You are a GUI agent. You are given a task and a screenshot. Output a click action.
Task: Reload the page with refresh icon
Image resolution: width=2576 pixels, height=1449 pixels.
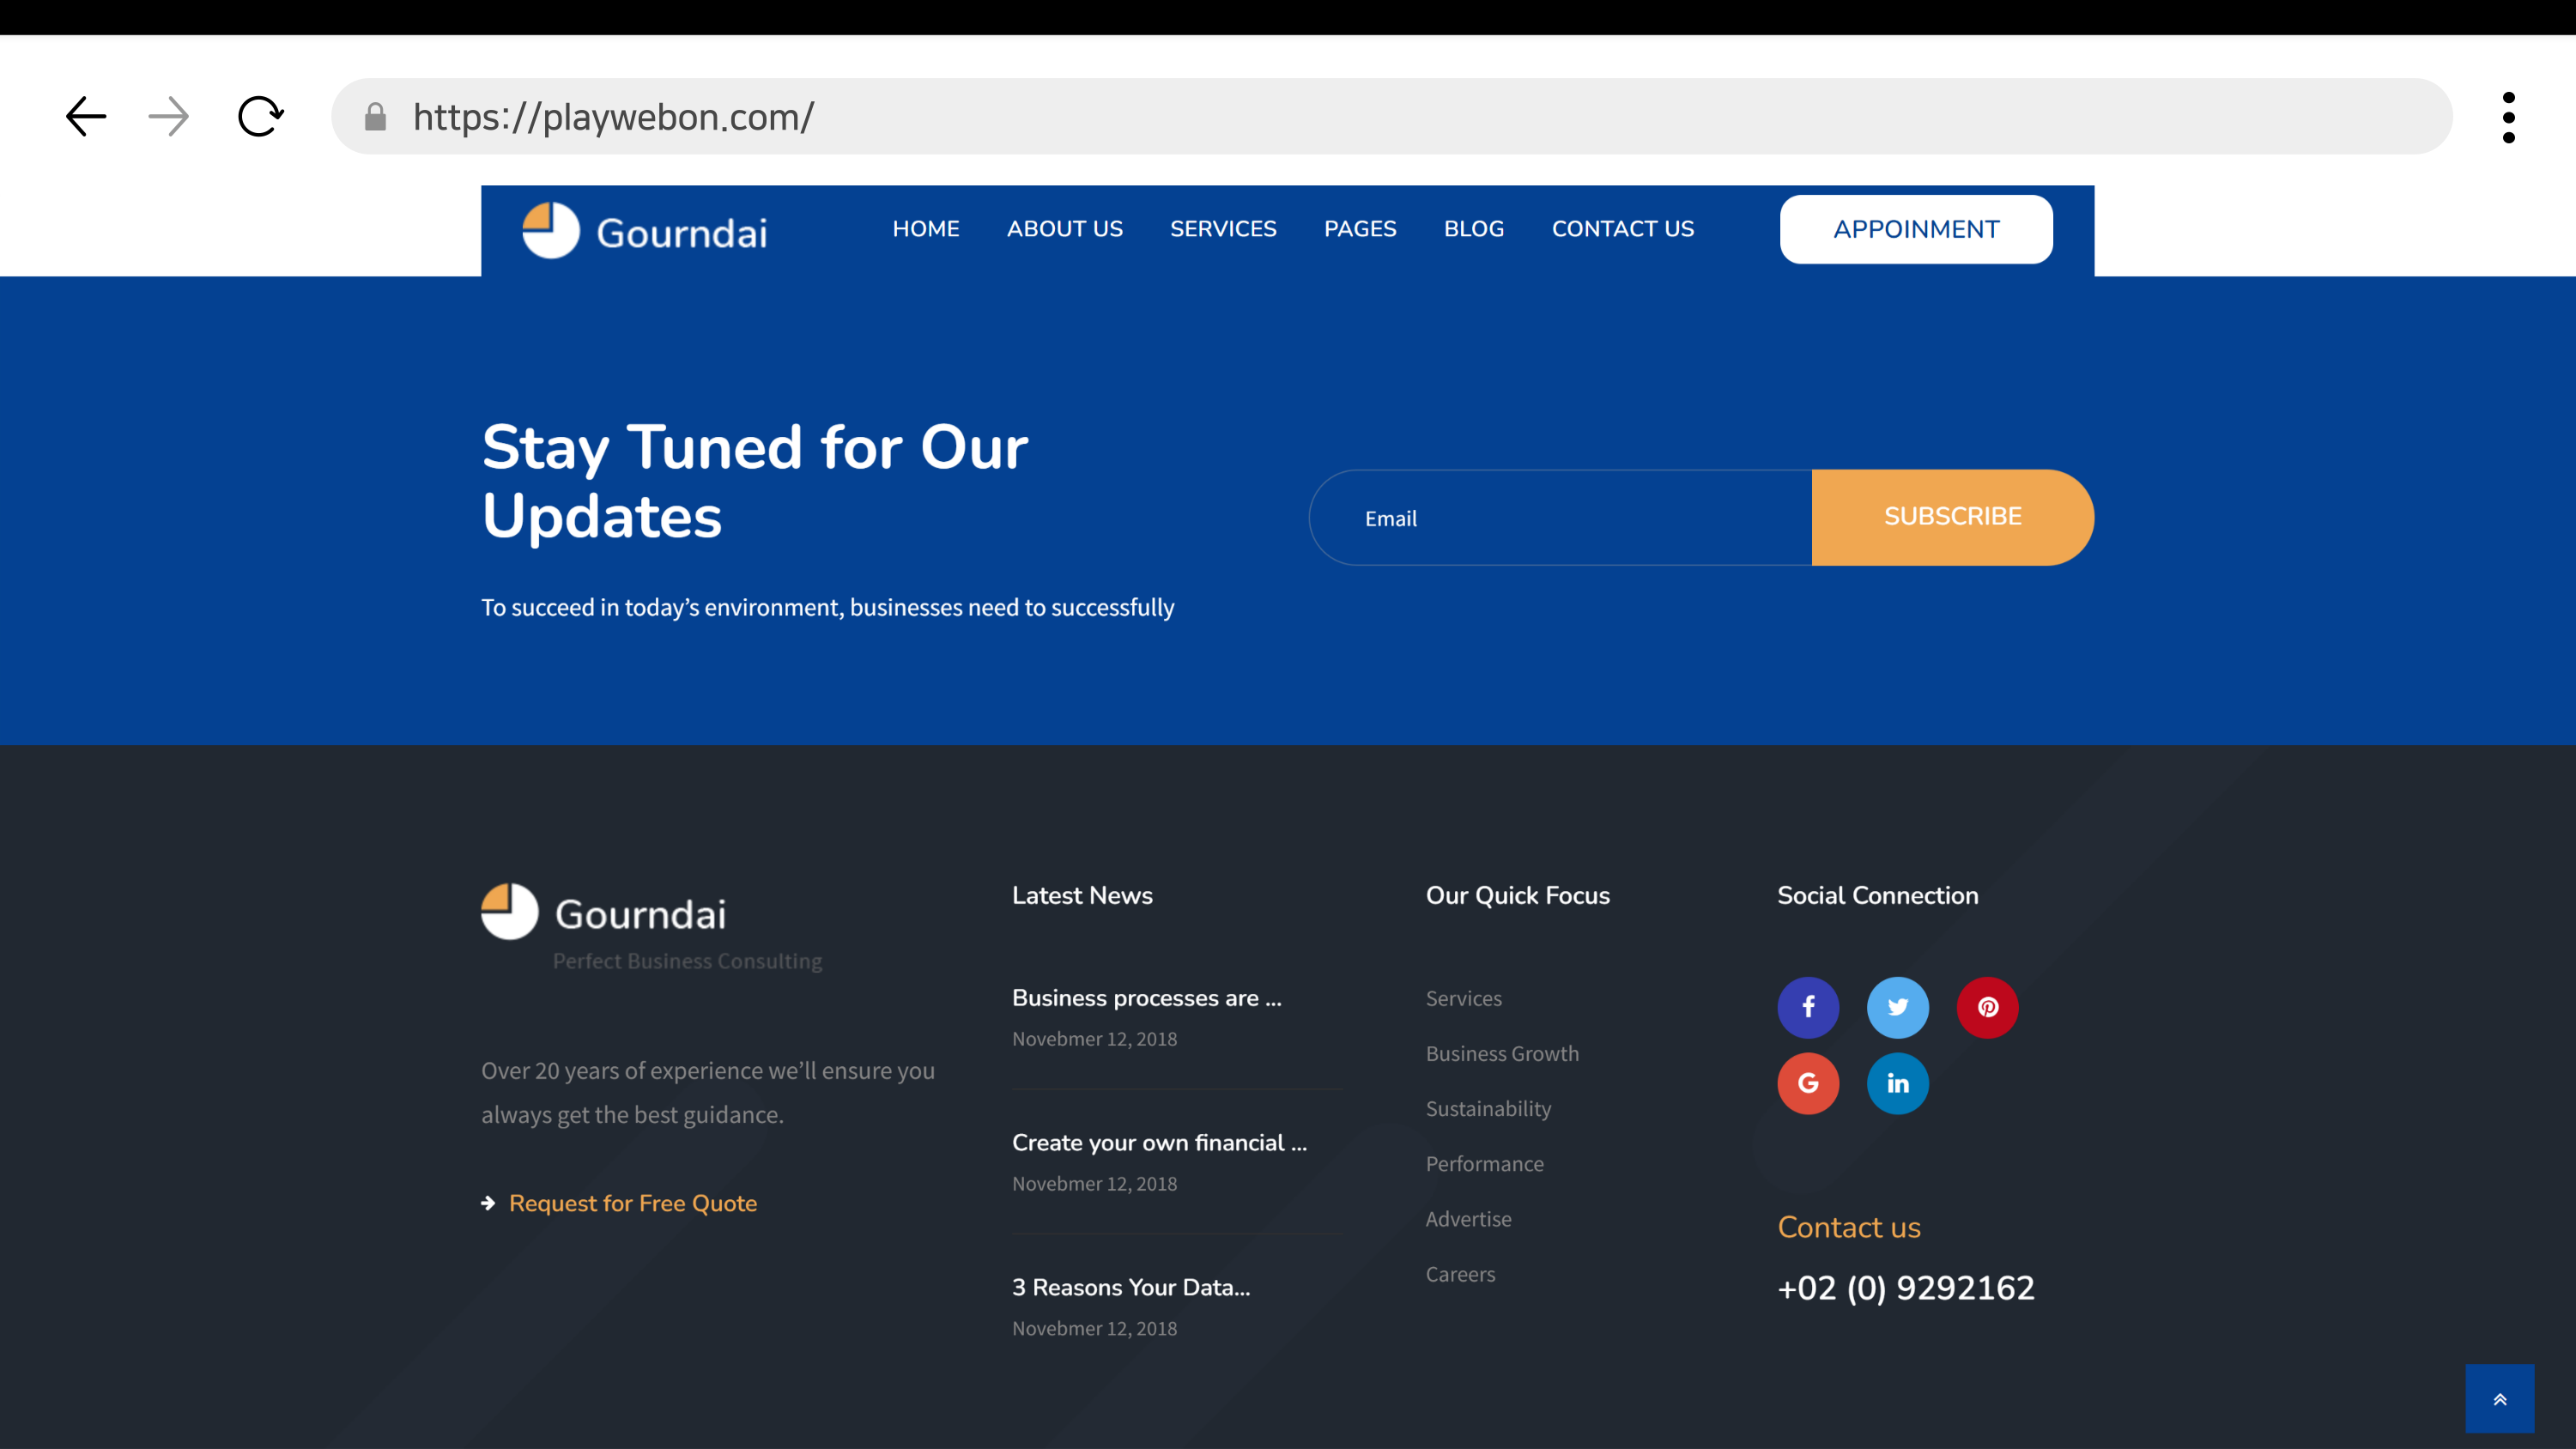[x=260, y=117]
